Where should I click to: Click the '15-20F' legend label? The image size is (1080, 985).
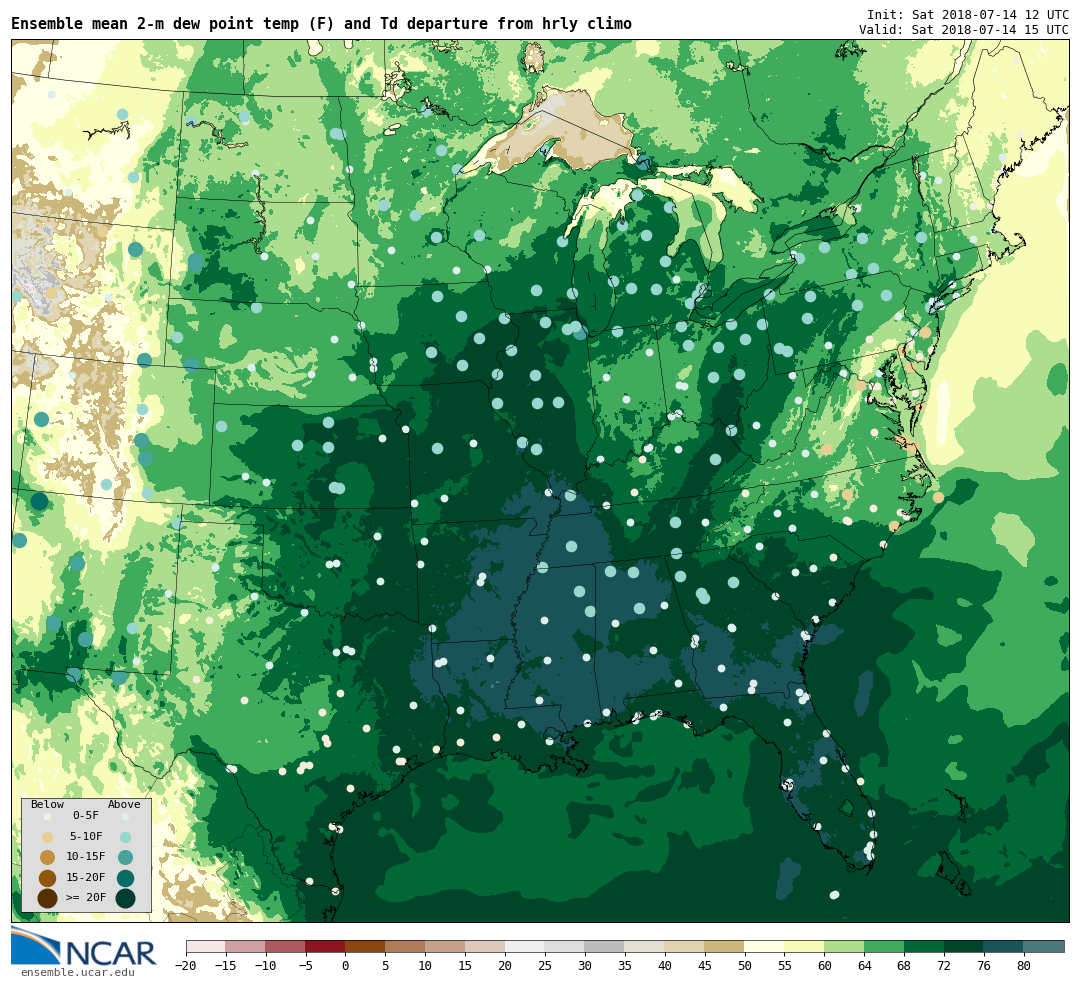tap(85, 877)
